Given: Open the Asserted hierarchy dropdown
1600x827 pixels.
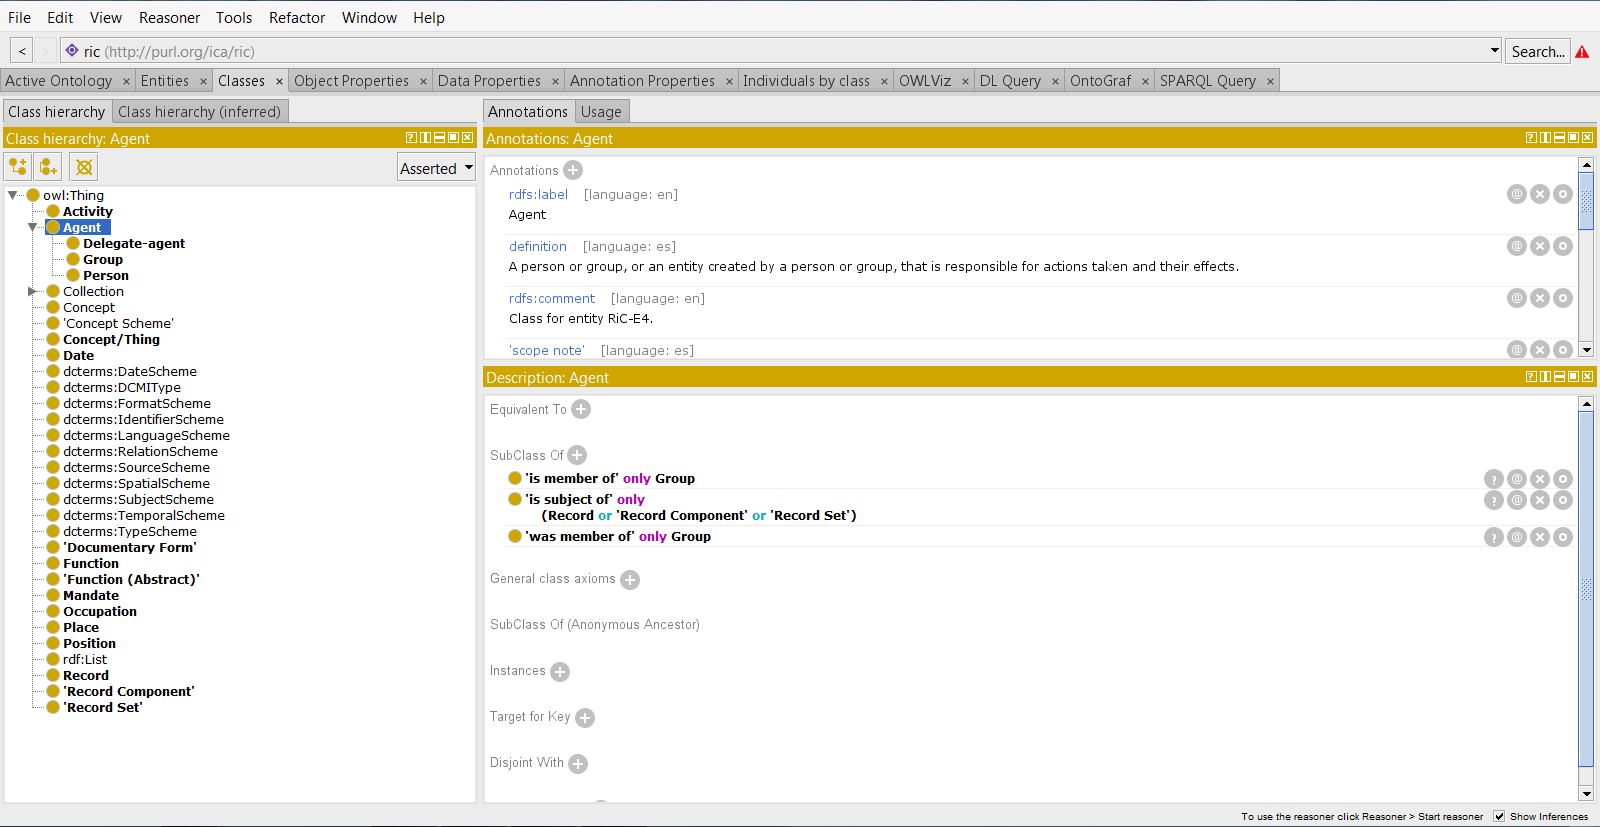Looking at the screenshot, I should (x=436, y=168).
